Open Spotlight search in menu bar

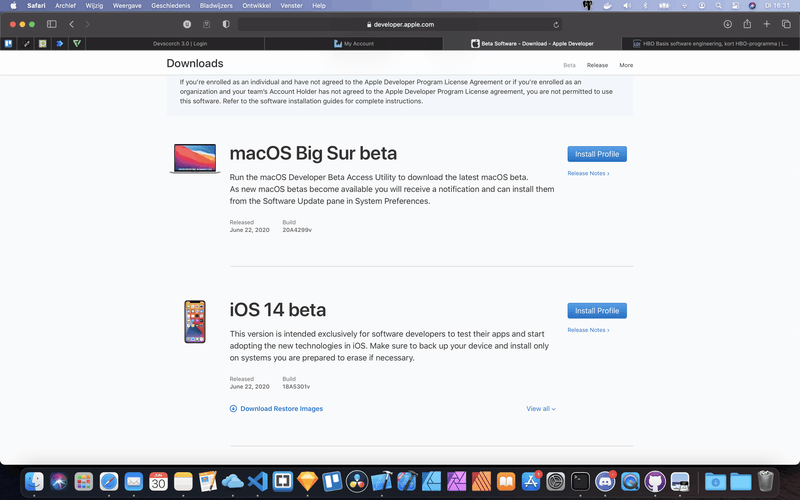pos(718,6)
